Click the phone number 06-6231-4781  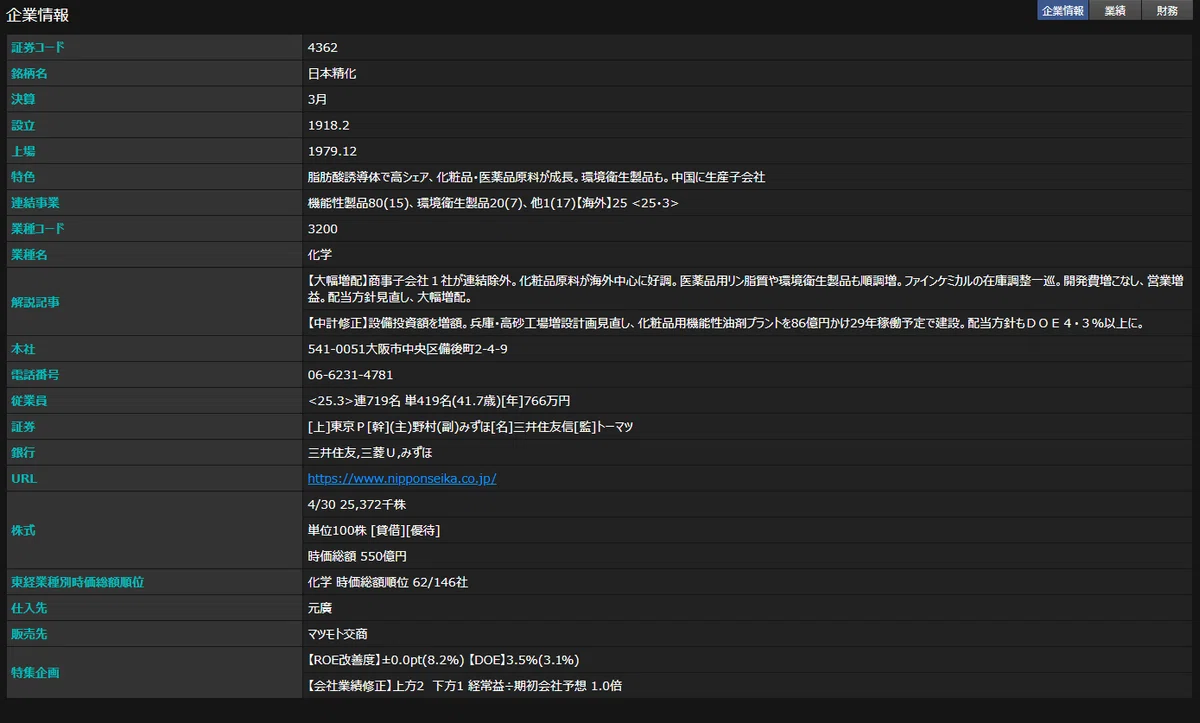[x=350, y=375]
